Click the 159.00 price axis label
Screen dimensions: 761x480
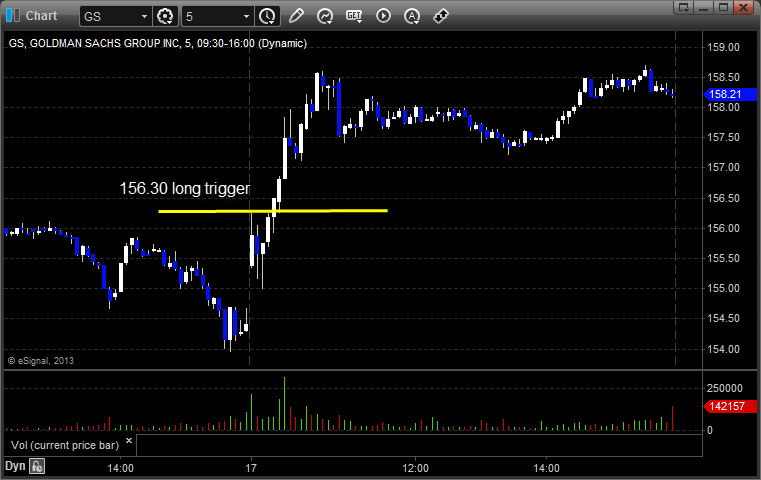pyautogui.click(x=723, y=47)
